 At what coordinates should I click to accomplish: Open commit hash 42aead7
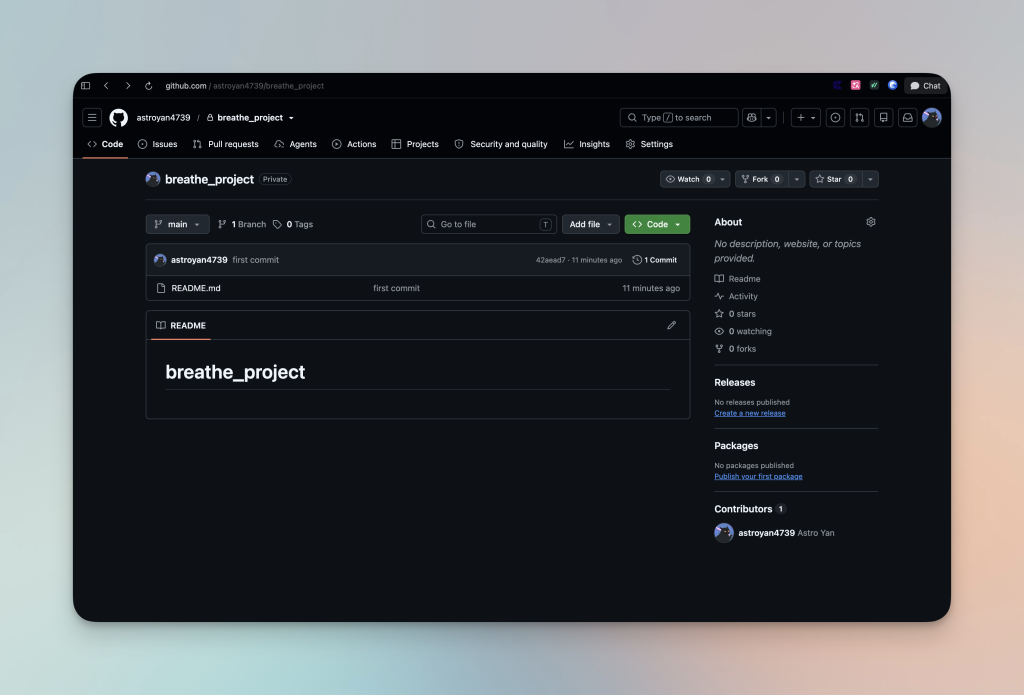(551, 260)
